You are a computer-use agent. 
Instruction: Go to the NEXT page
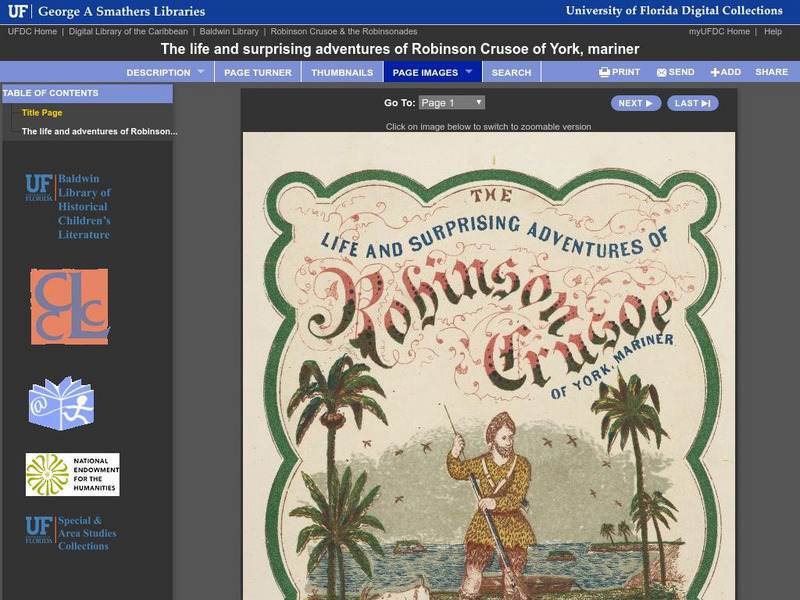click(x=636, y=103)
